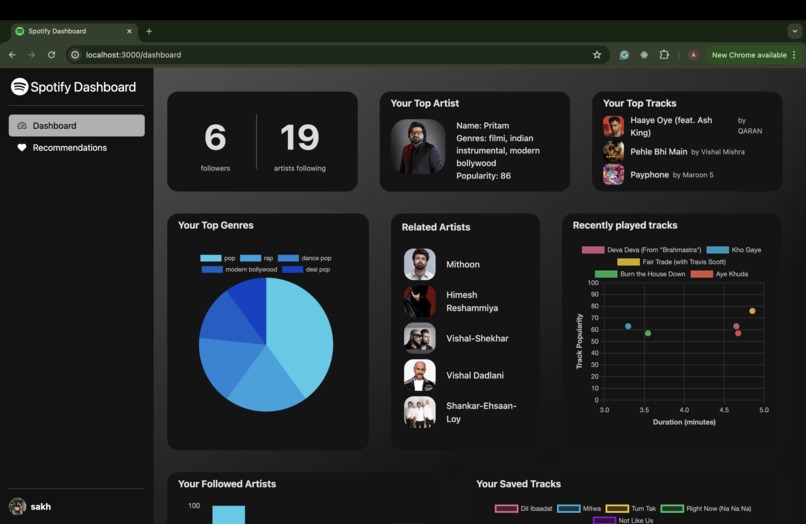Click the Mithoon artist name
Image resolution: width=806 pixels, height=524 pixels.
tap(463, 264)
